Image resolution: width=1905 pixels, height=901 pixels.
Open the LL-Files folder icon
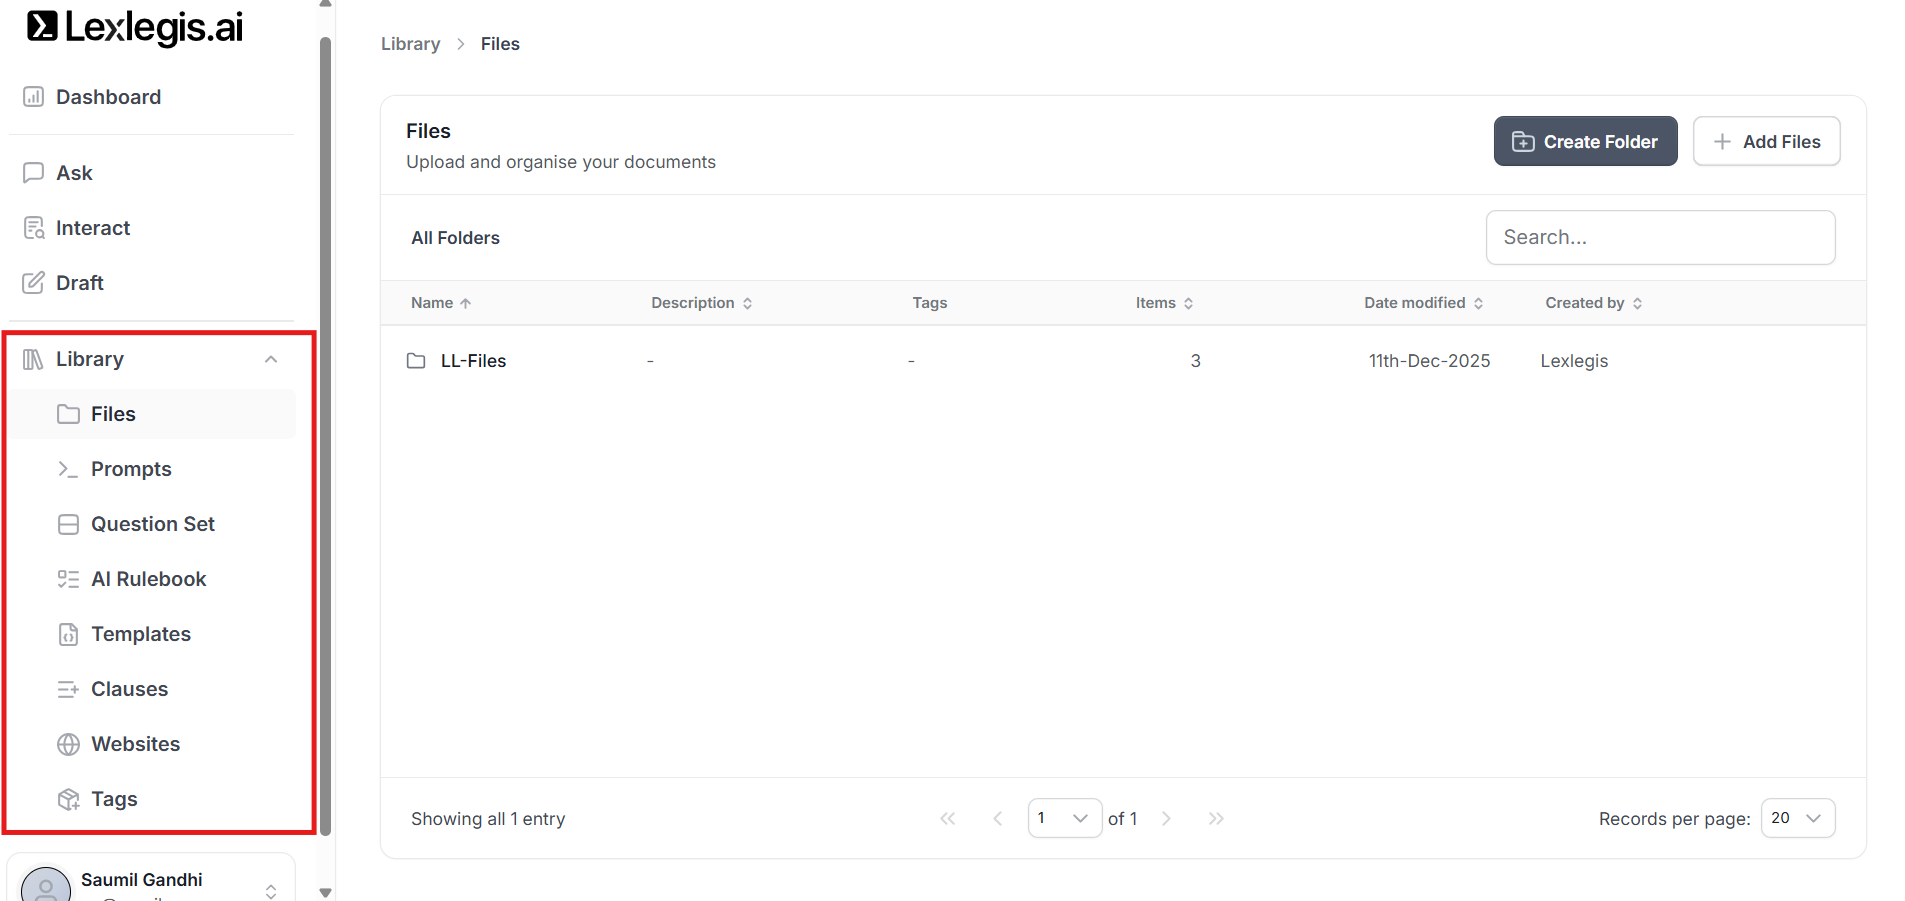[416, 361]
